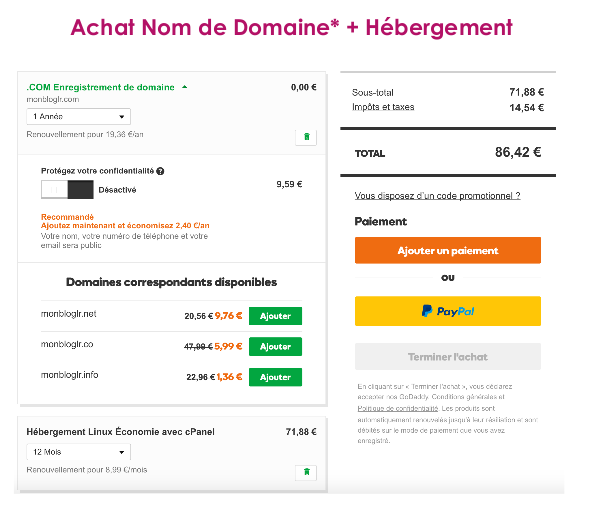
Task: Remove the Linux hosting item via trash icon
Action: [306, 472]
